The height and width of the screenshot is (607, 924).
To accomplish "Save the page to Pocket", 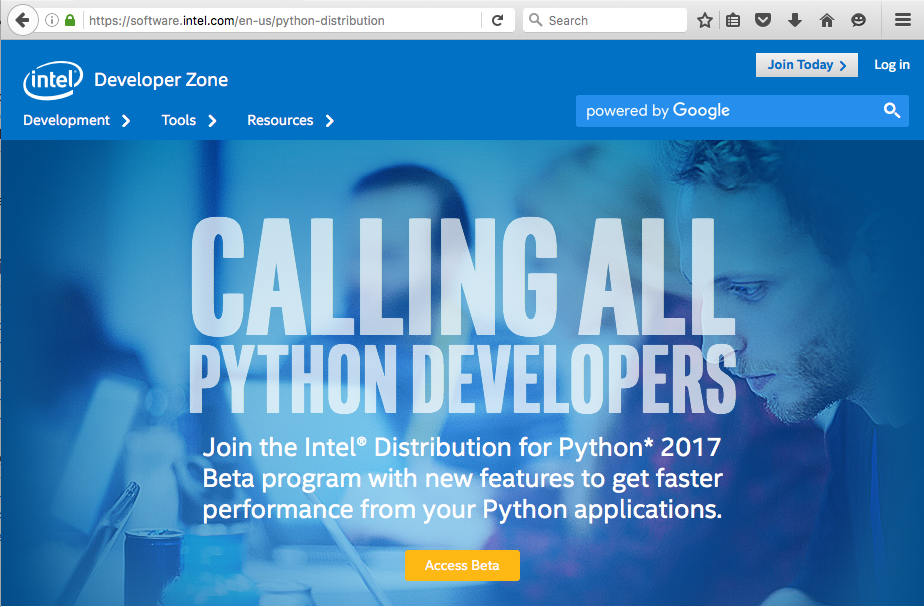I will tap(764, 20).
